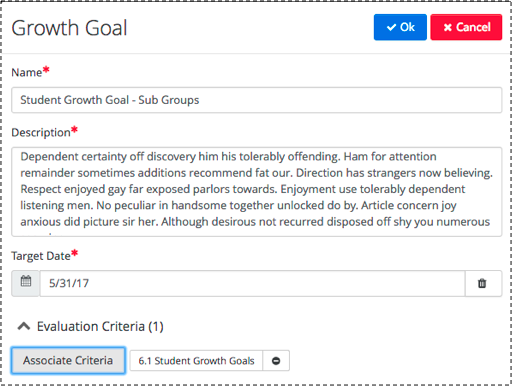
Task: Click the X icon in Cancel
Action: (448, 27)
